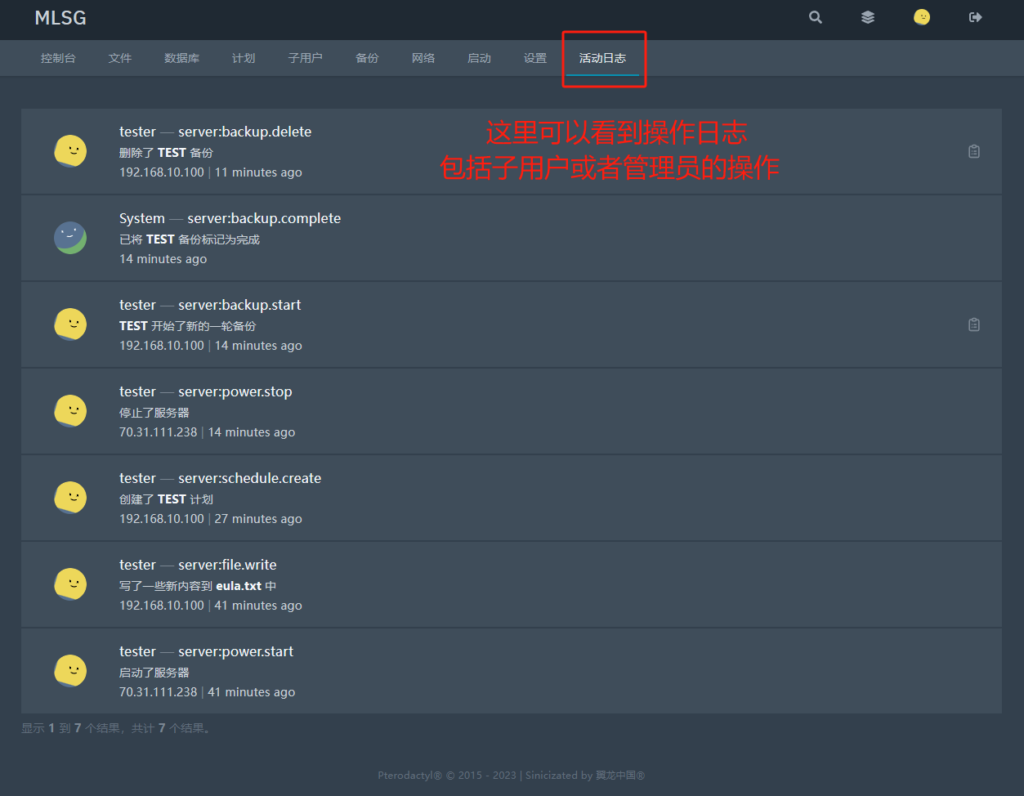Click the System avatar on backup.complete entry
The image size is (1024, 796).
pyautogui.click(x=70, y=238)
